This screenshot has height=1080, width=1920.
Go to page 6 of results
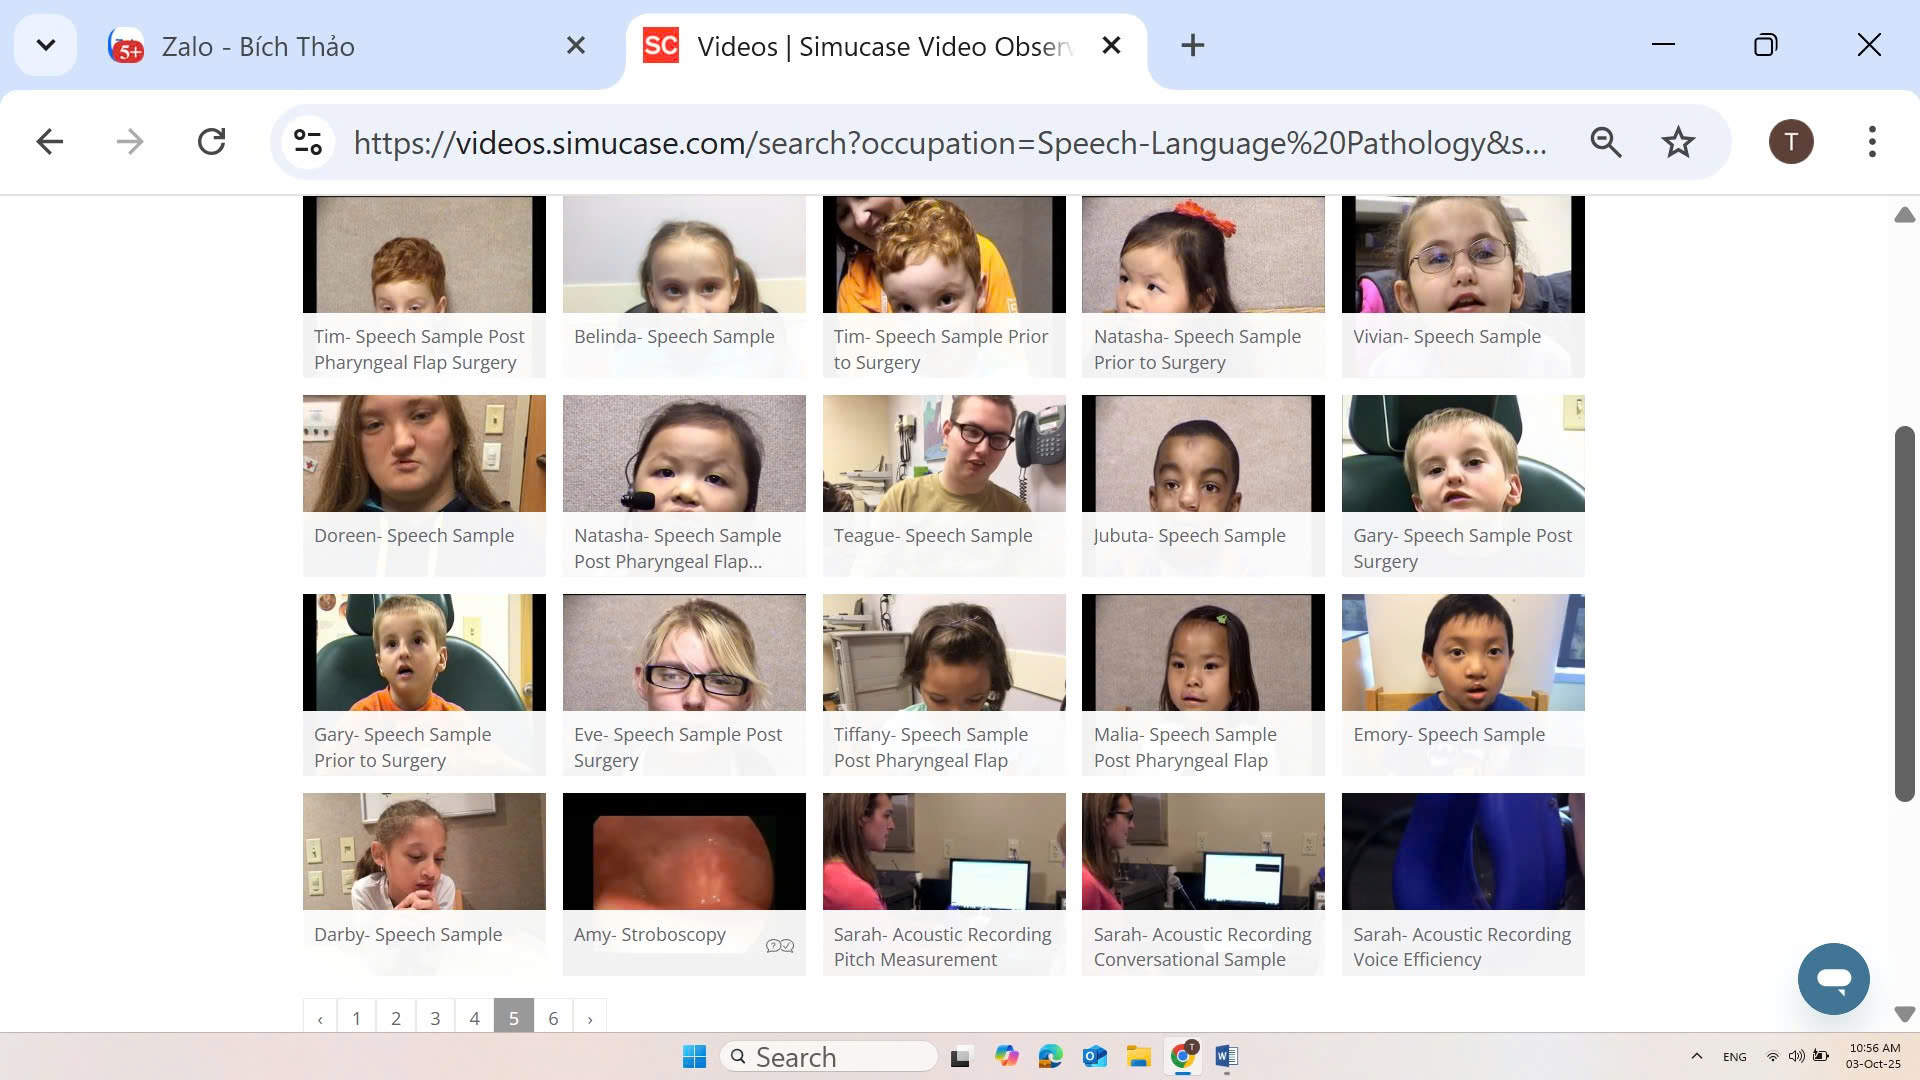(x=553, y=1019)
